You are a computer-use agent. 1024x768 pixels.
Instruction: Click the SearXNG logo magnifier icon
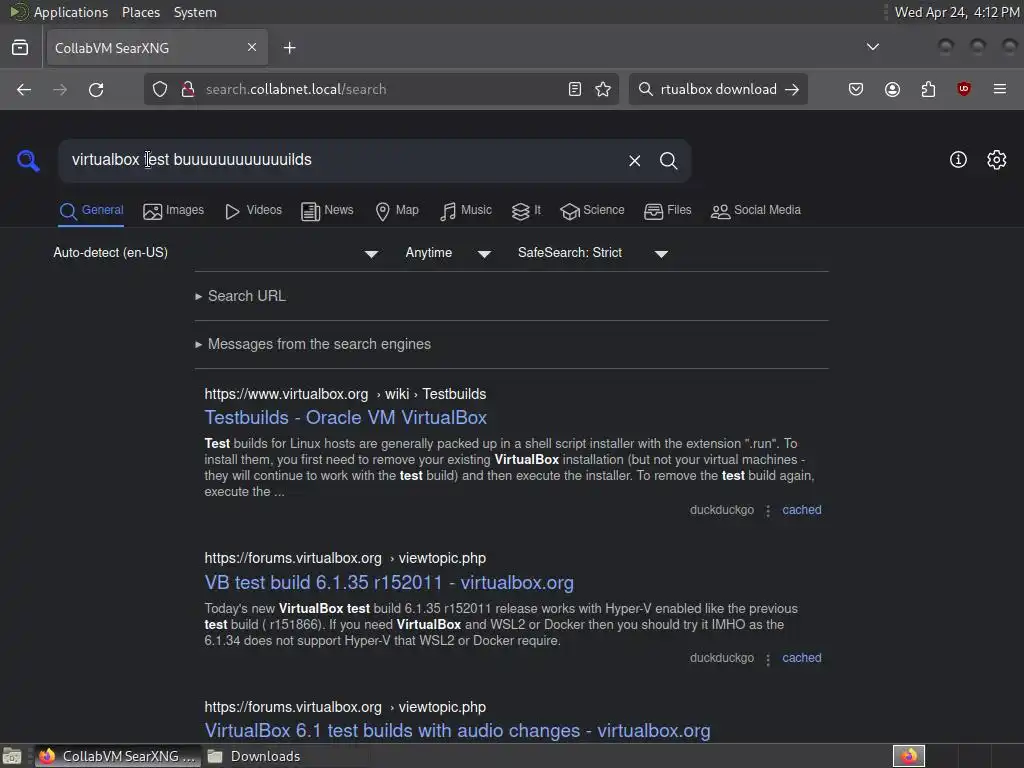28,161
